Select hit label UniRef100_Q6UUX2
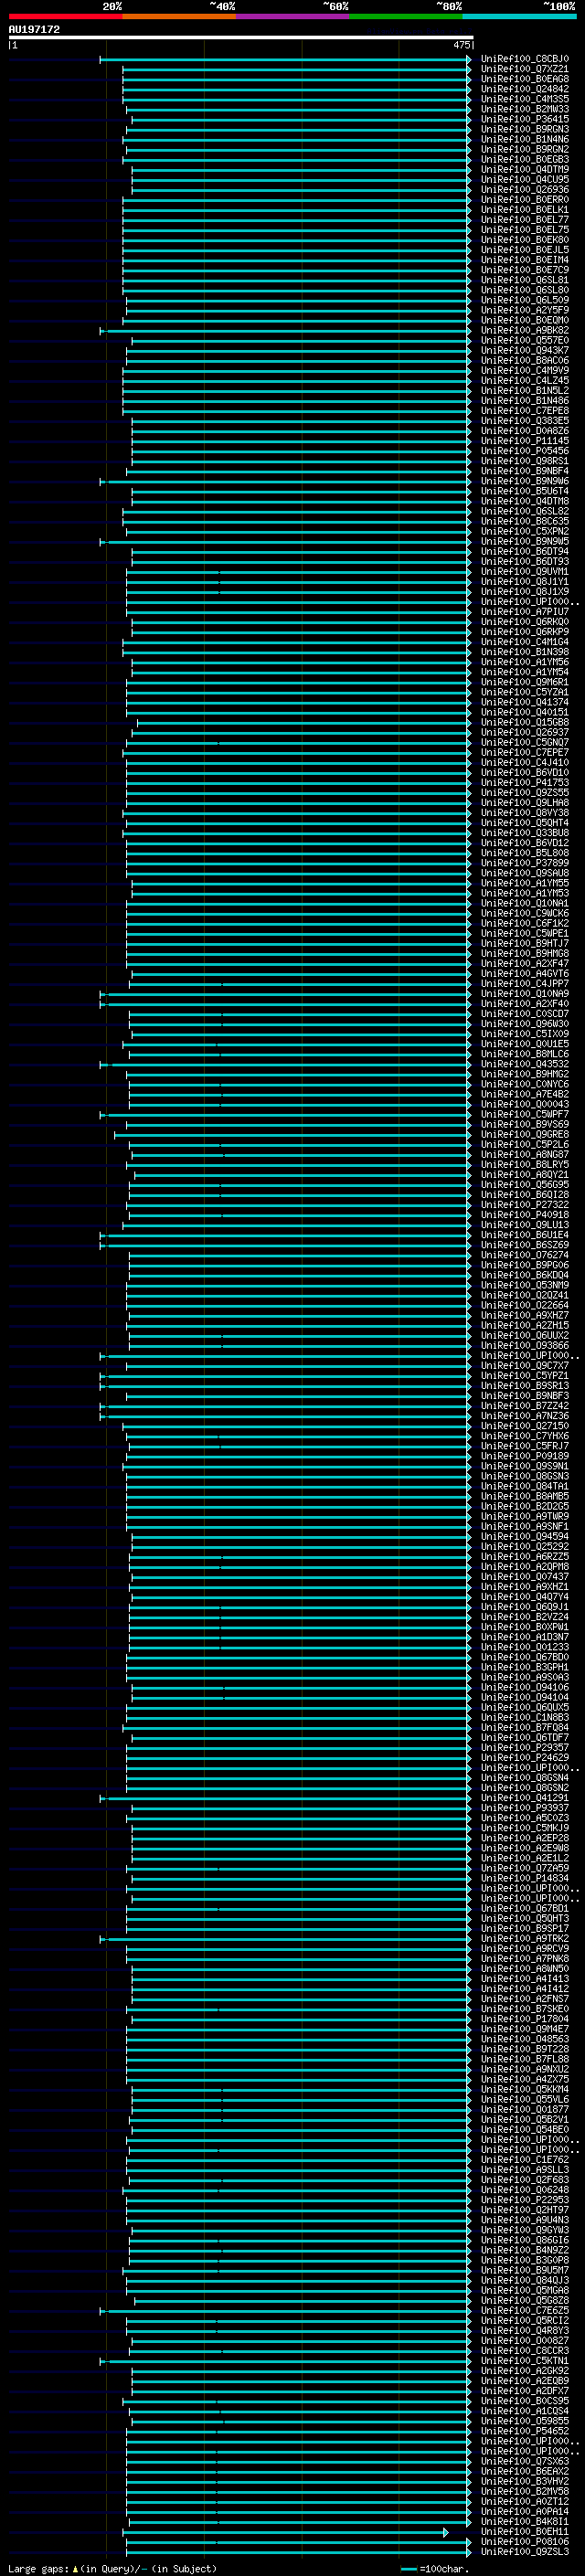The height and width of the screenshot is (2576, 585). coord(524,1335)
